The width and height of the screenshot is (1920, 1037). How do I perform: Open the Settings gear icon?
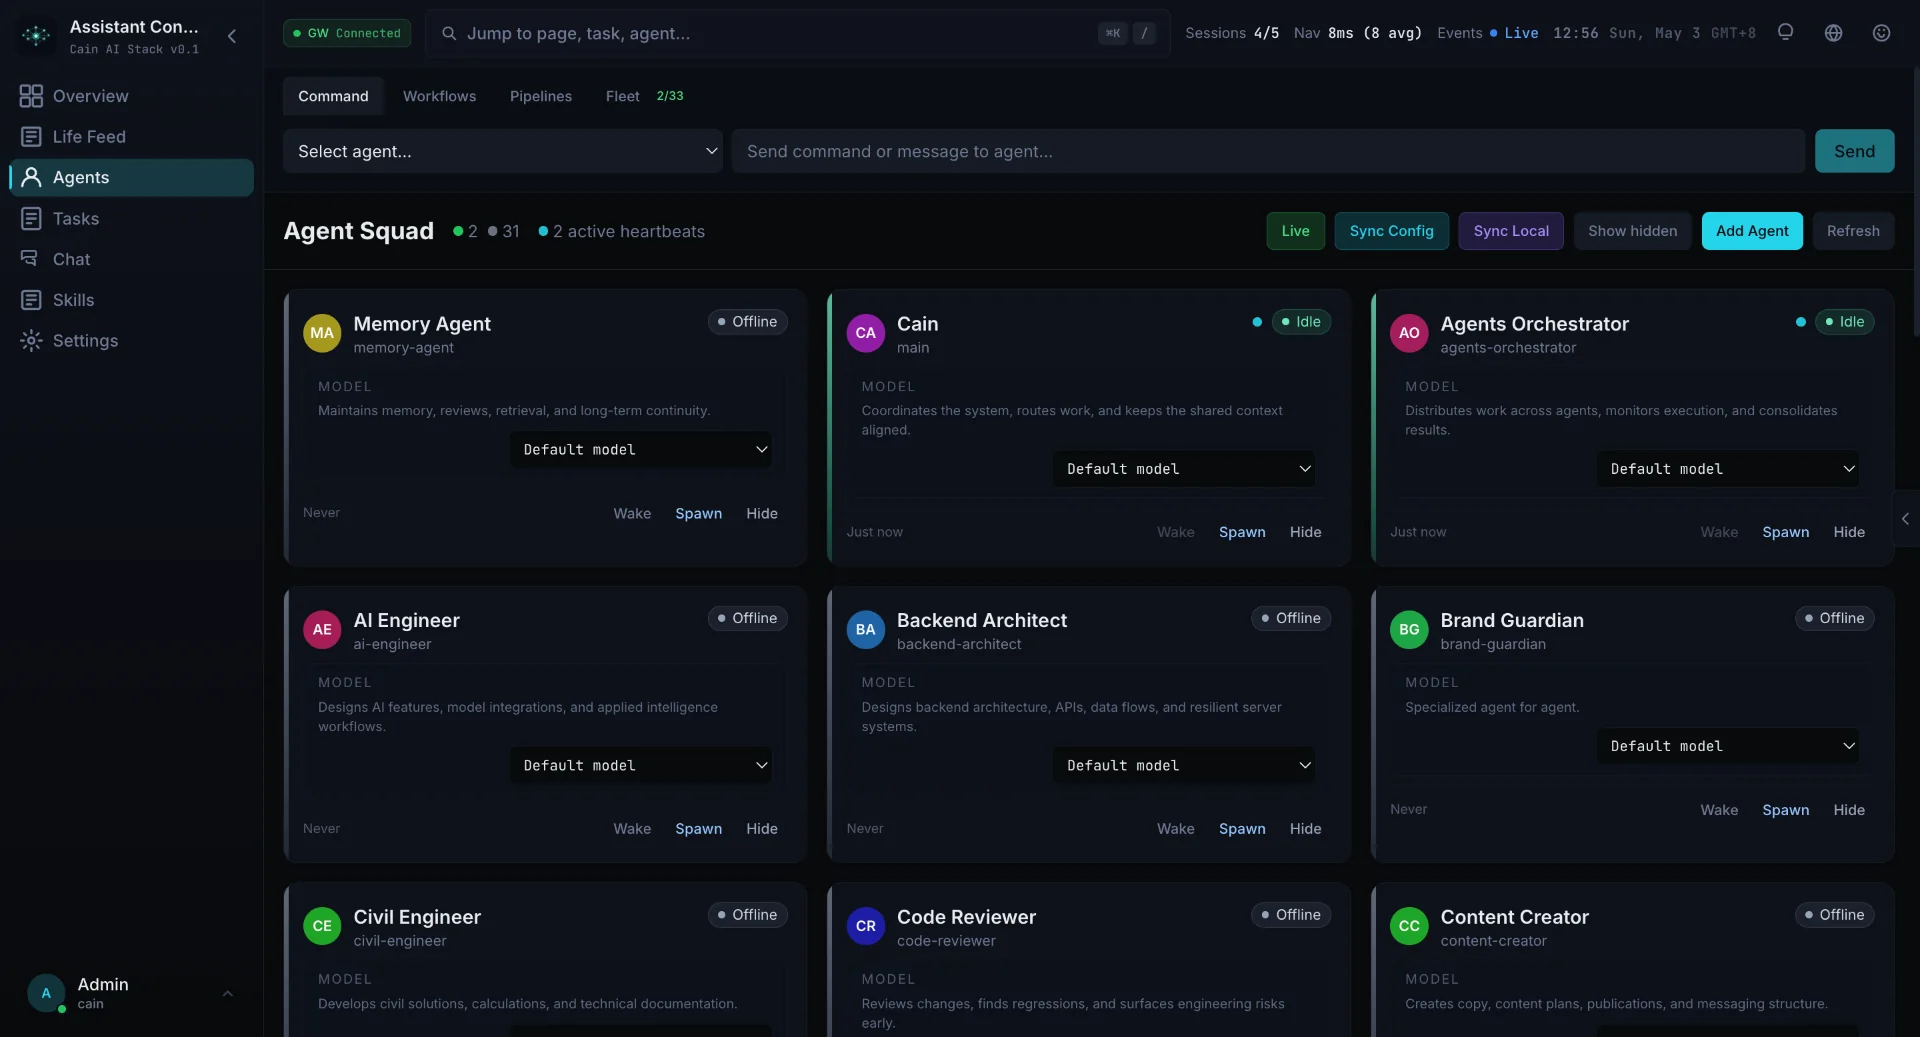(31, 341)
